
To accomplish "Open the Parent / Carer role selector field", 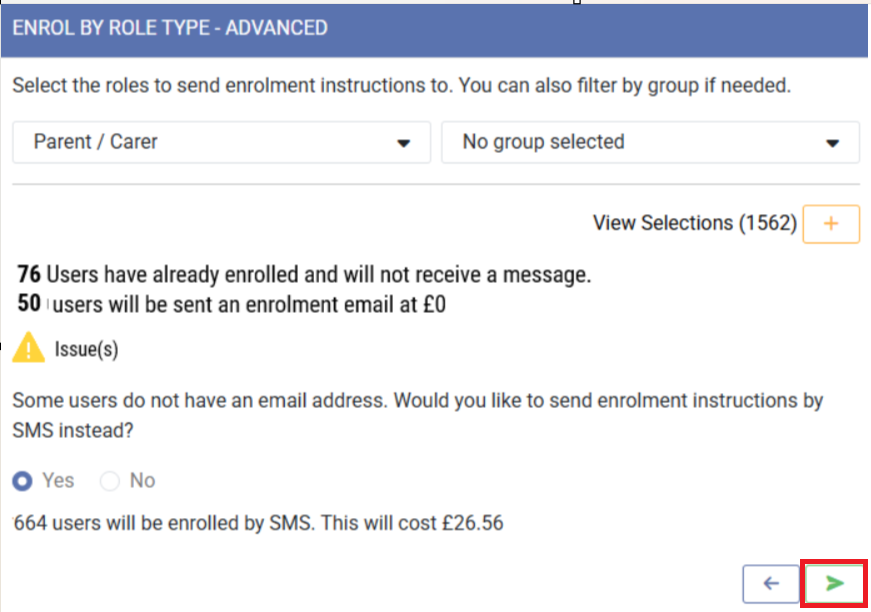I will (200, 142).
